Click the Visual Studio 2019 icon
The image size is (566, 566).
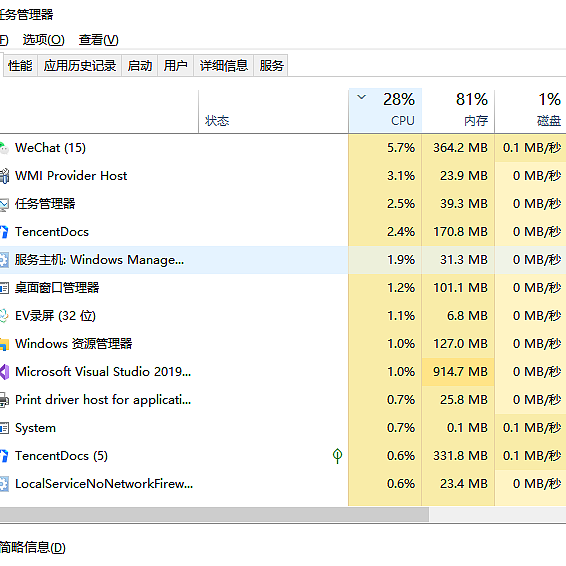(4, 372)
